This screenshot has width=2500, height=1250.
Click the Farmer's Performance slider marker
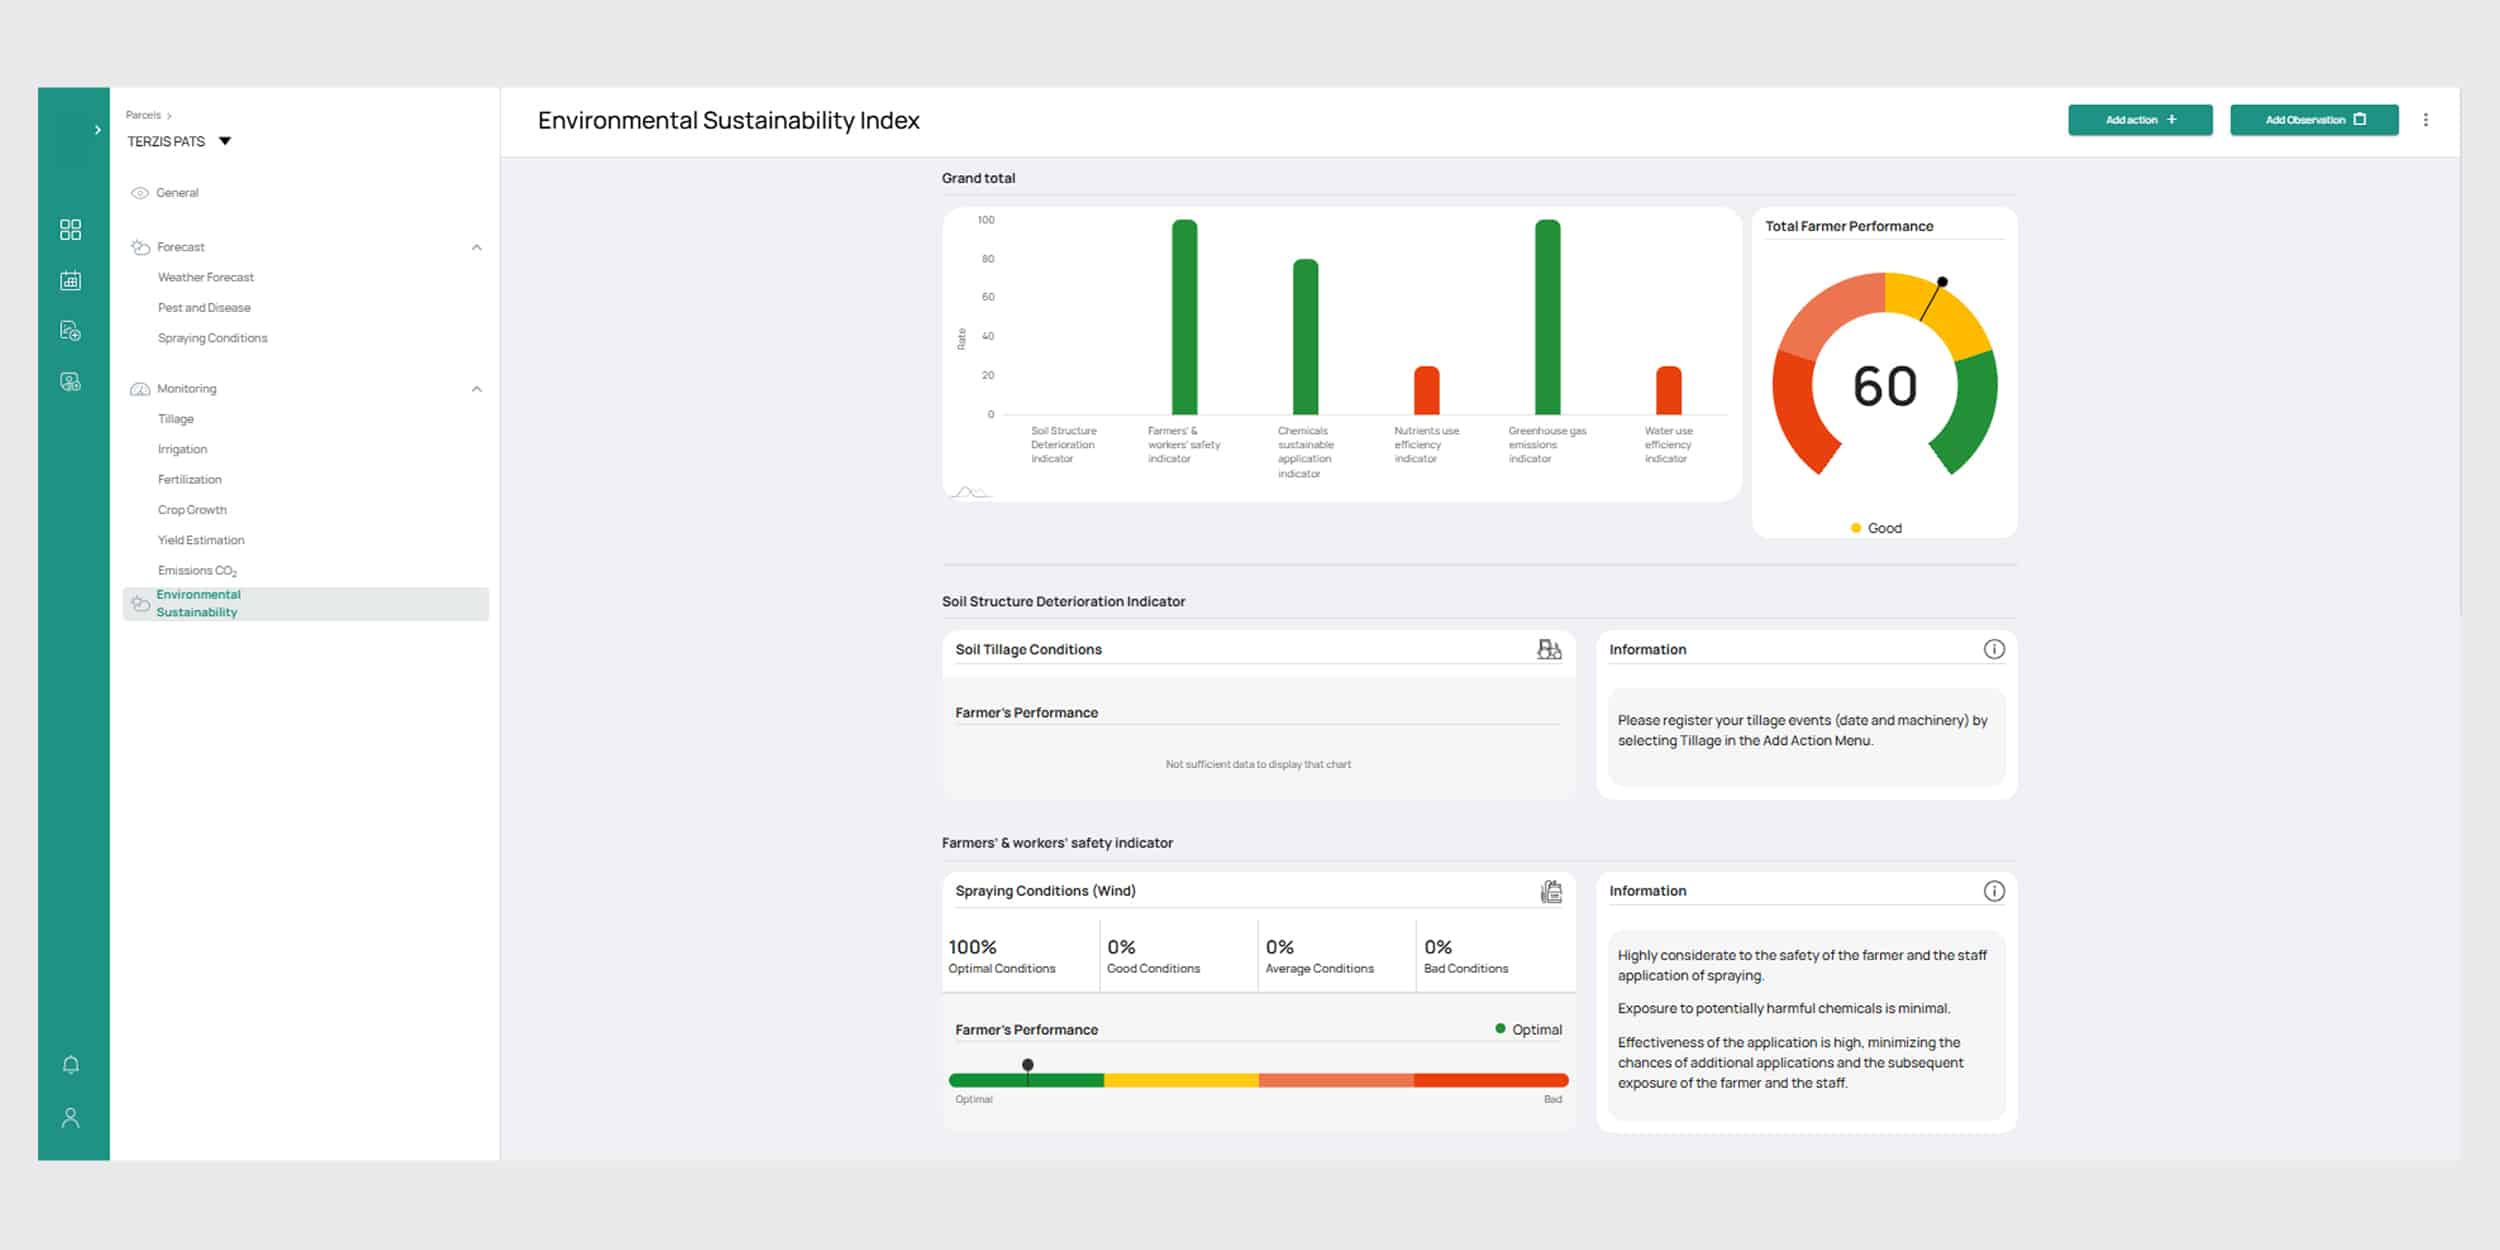coord(1027,1066)
